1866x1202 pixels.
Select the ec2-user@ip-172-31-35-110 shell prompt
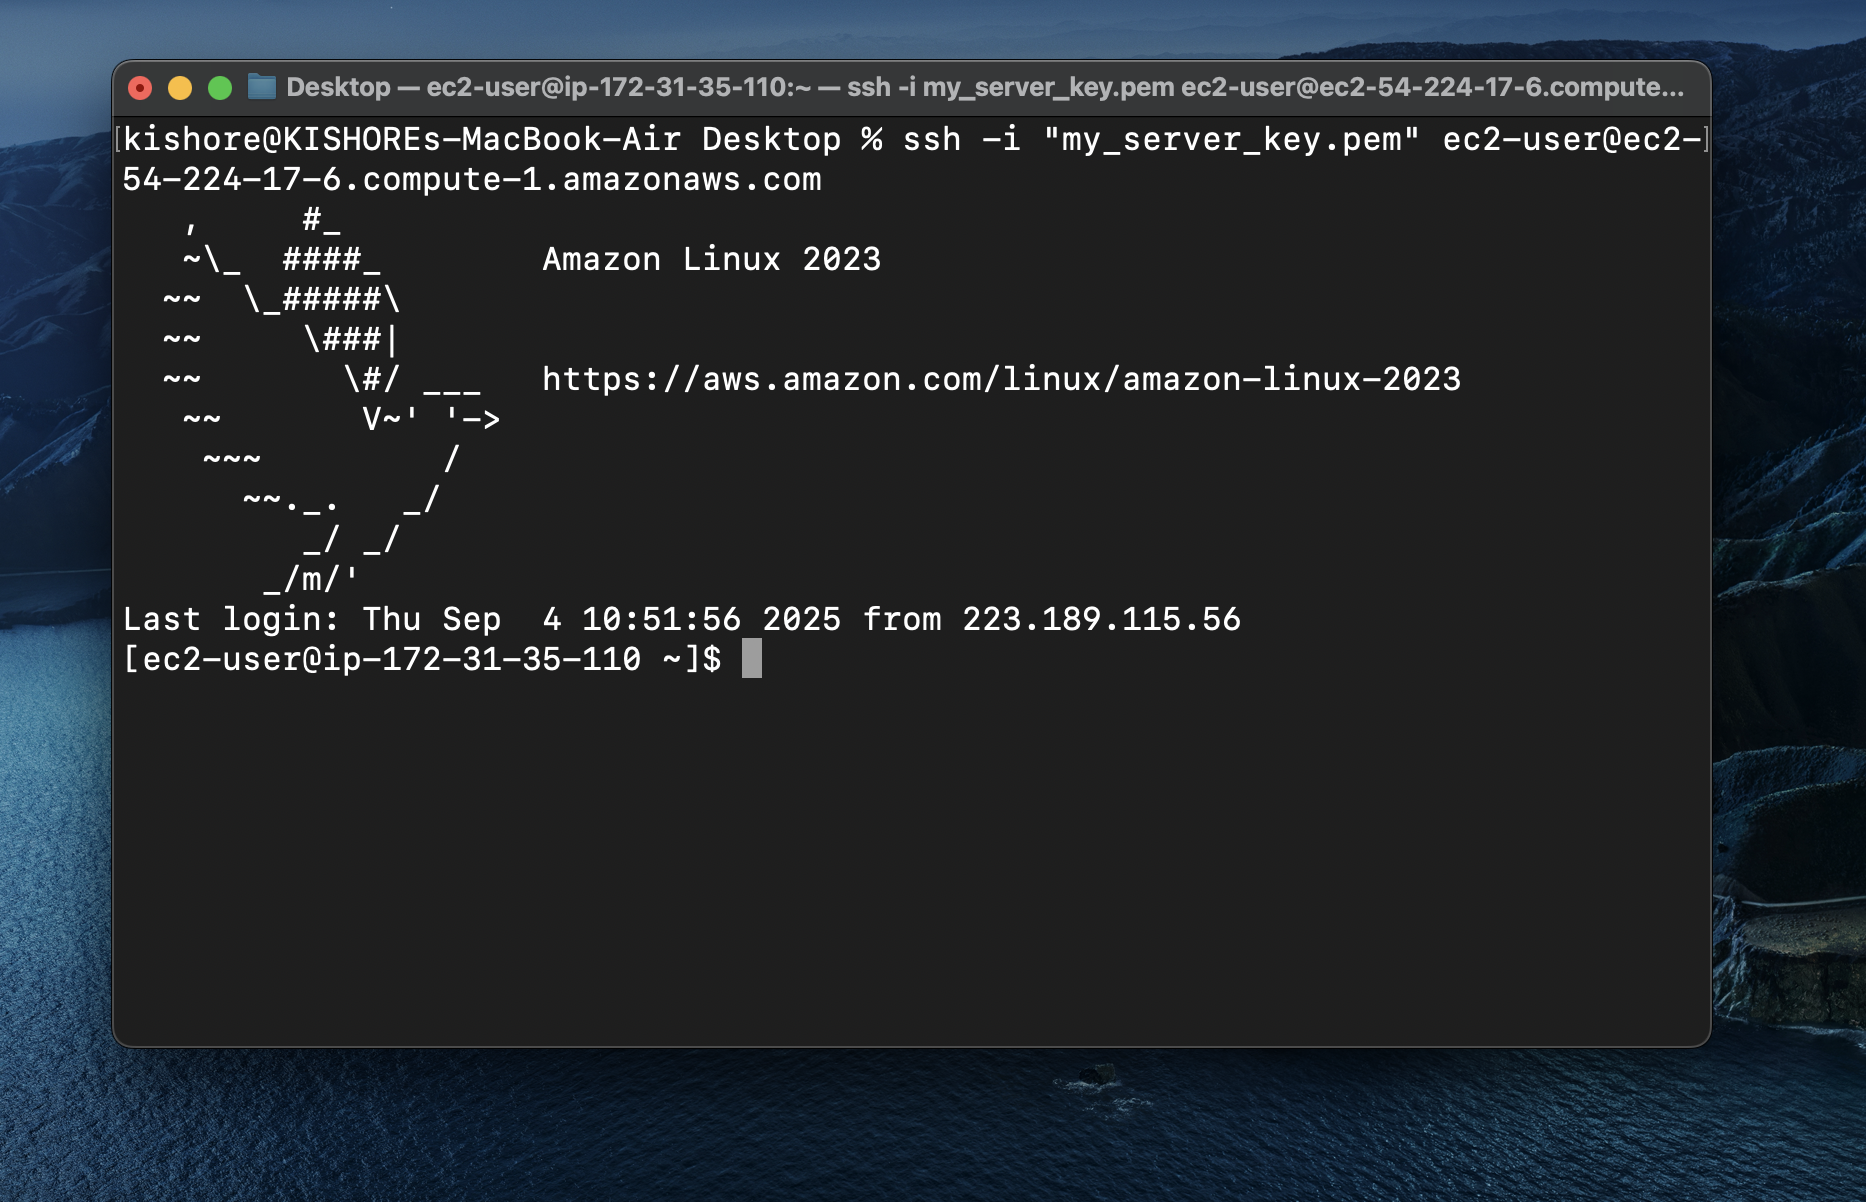380,660
